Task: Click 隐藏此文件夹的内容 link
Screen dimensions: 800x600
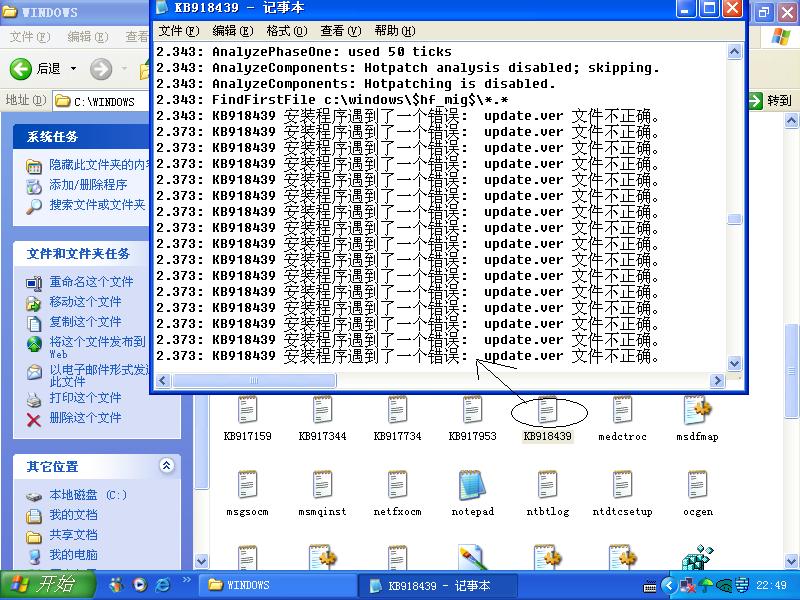Action: 99,165
